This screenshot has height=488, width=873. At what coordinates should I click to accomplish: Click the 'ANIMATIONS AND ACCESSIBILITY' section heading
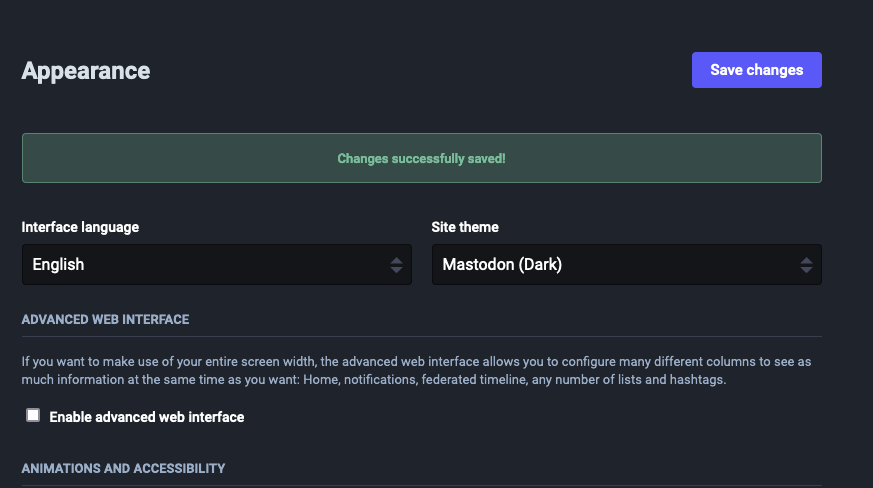click(x=123, y=468)
